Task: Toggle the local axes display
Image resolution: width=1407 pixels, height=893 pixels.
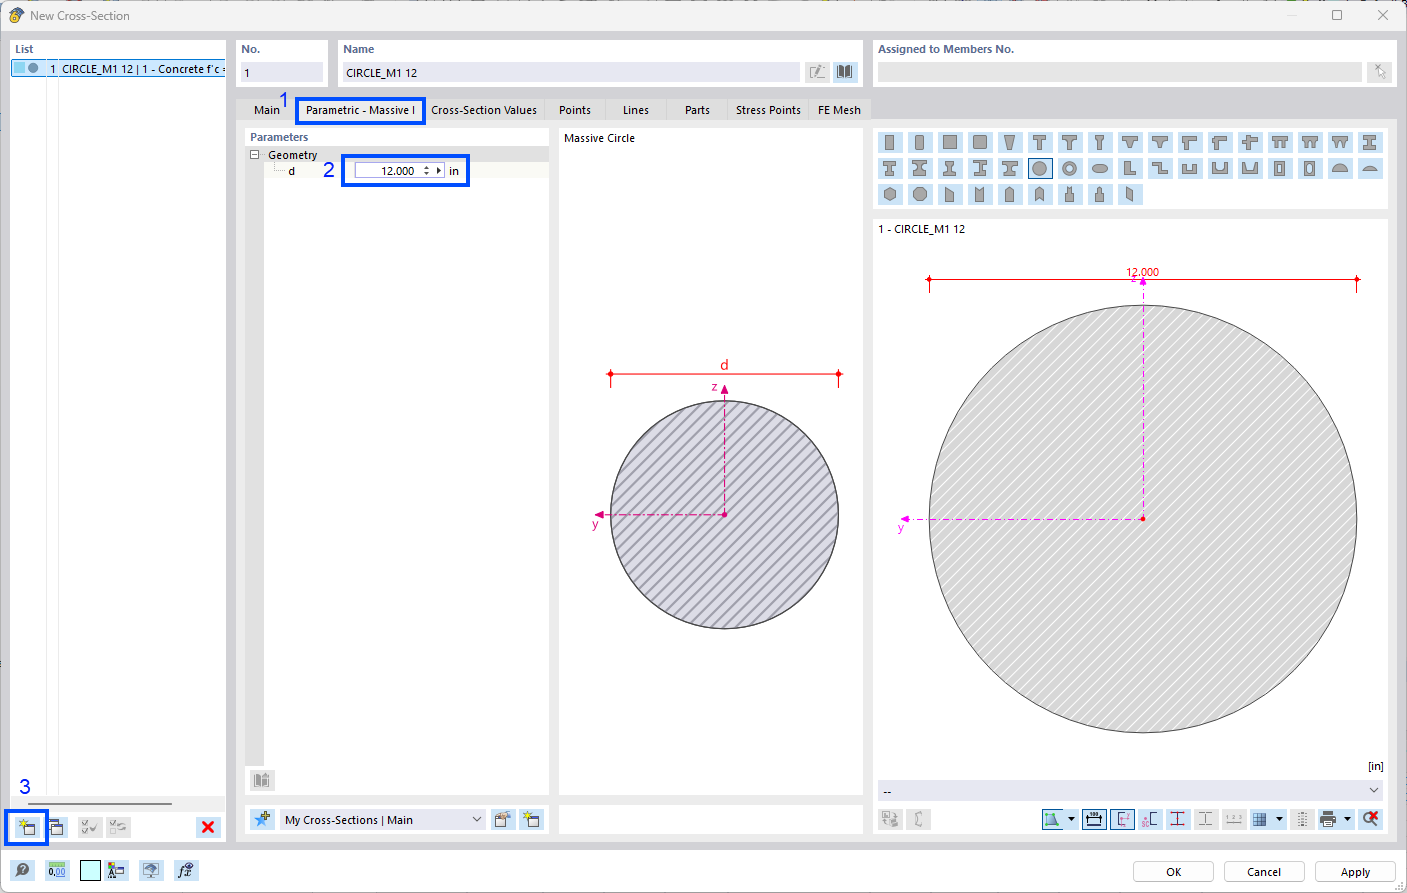Action: click(1122, 818)
